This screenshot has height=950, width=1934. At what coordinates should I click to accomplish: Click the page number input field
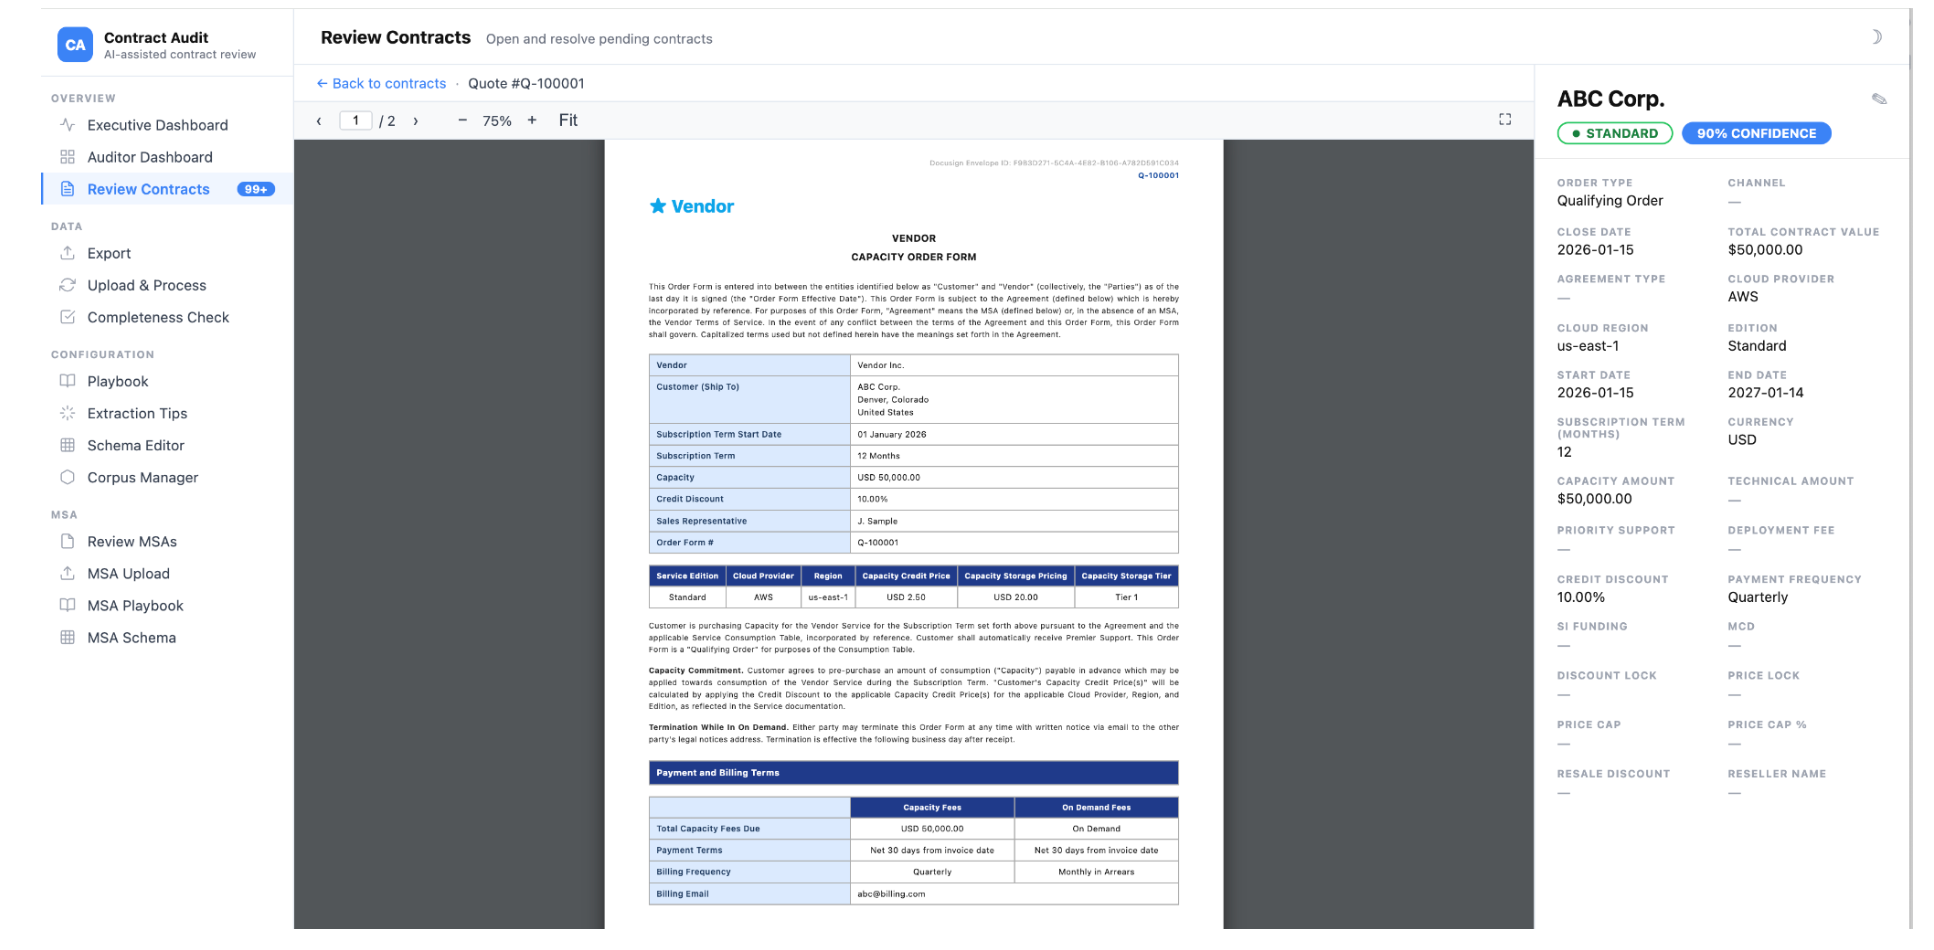[x=356, y=121]
